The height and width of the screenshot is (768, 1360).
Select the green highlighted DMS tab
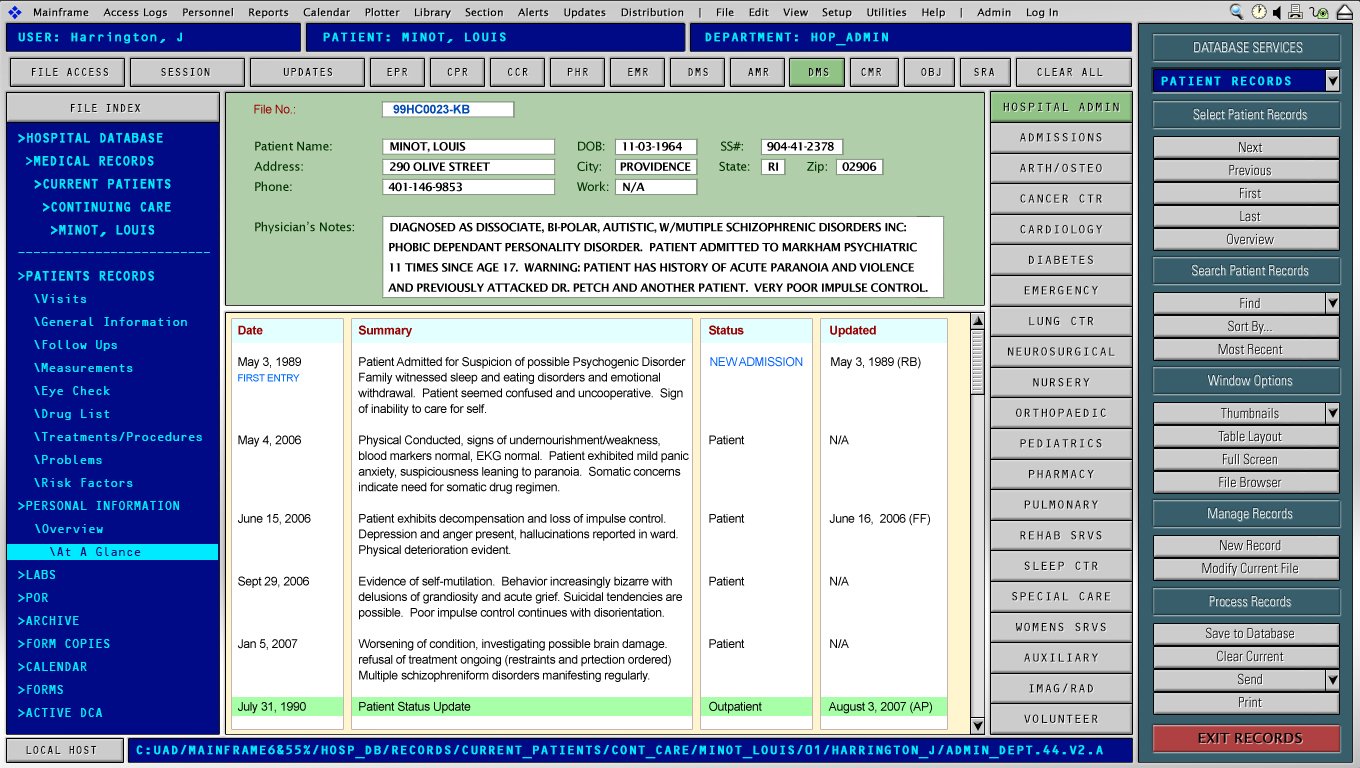(818, 72)
